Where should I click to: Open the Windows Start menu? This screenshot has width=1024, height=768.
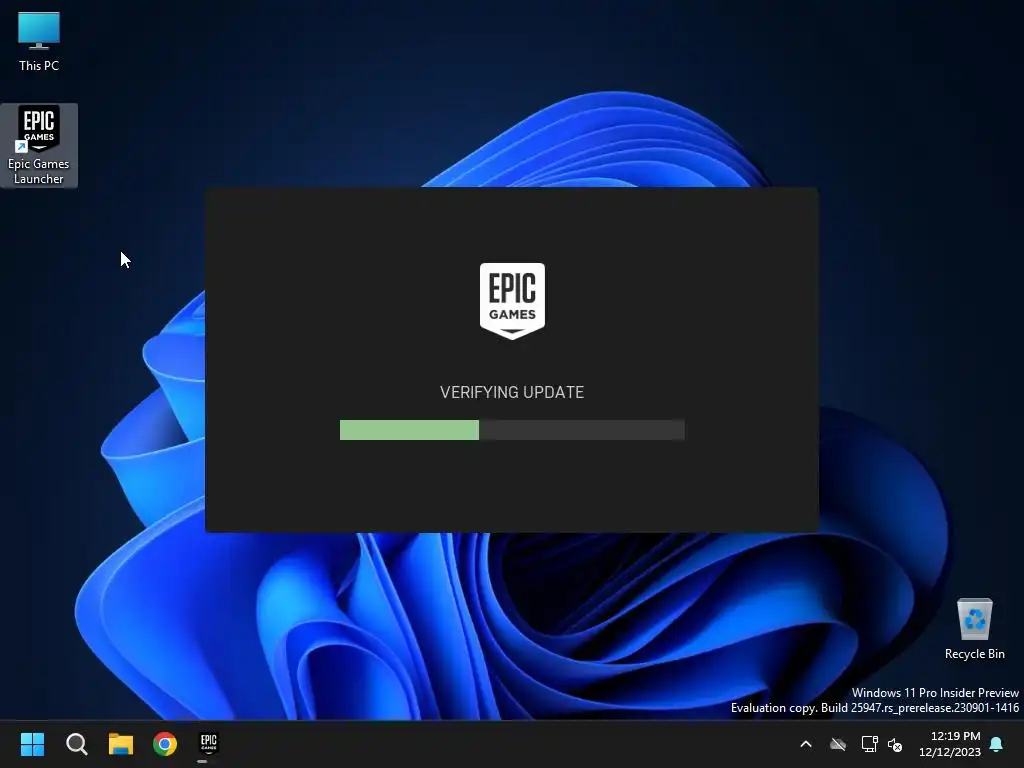point(32,744)
